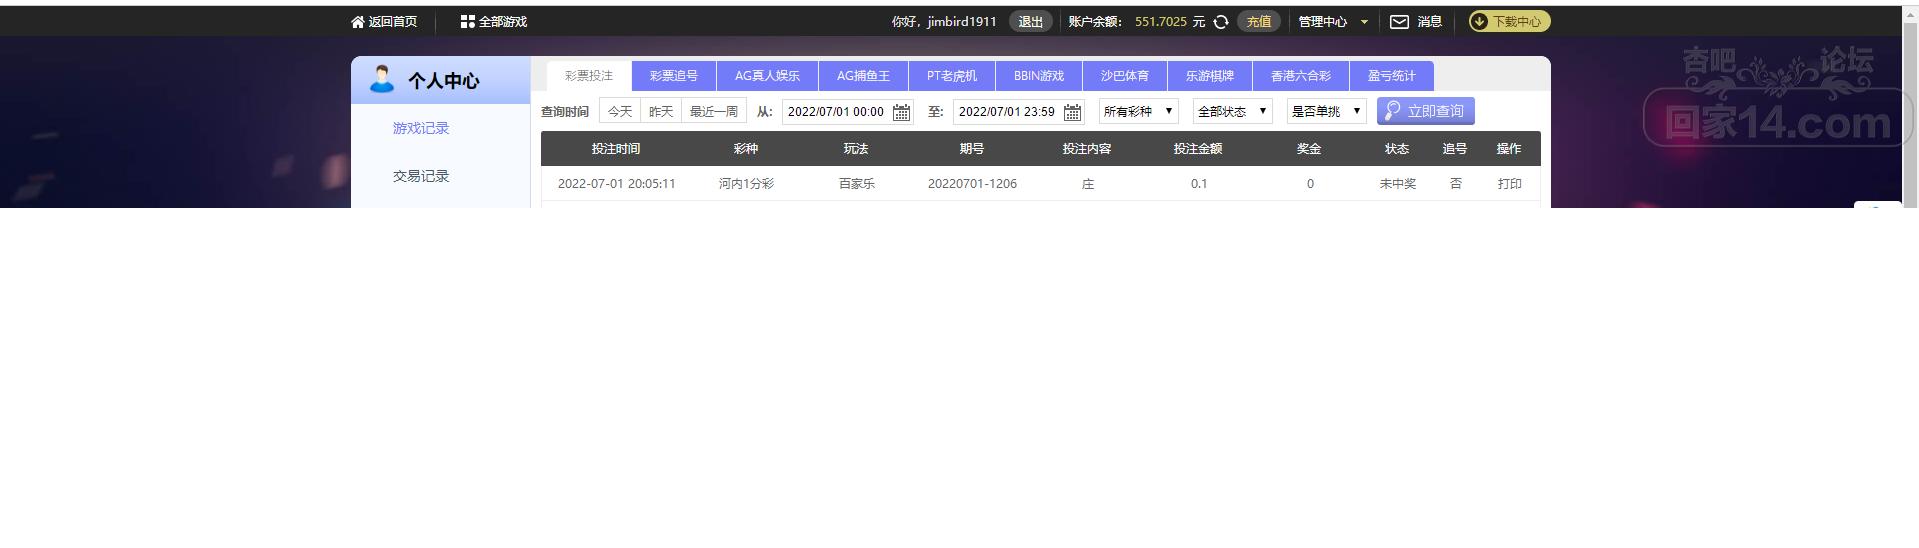Viewport: 1919px width, 548px height.
Task: Click the envelope message icon
Action: [x=1400, y=21]
